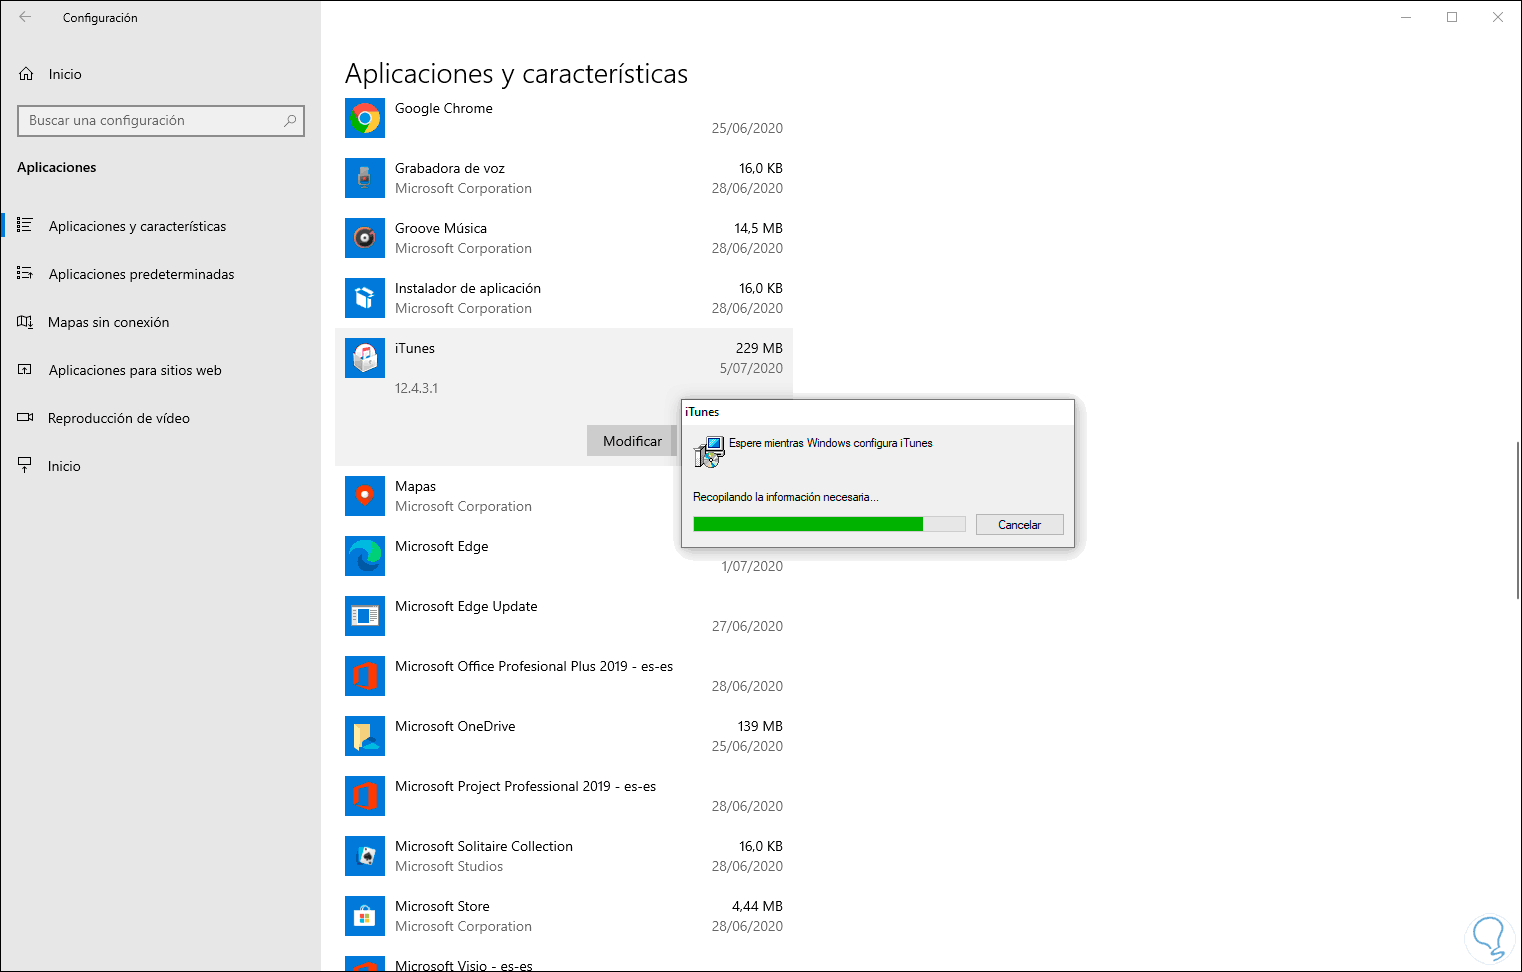1522x972 pixels.
Task: Click the vertical scrollbar of the apps list
Action: coord(1518,520)
